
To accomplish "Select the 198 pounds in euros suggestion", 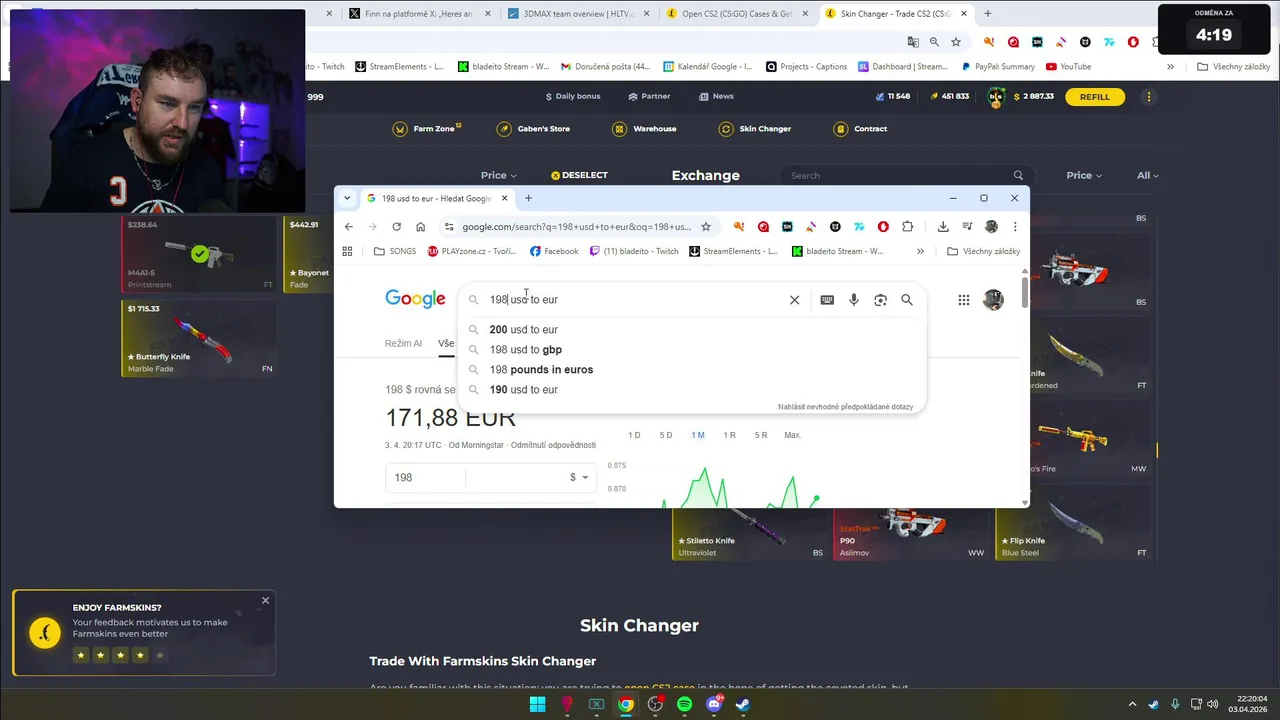I will pyautogui.click(x=692, y=370).
